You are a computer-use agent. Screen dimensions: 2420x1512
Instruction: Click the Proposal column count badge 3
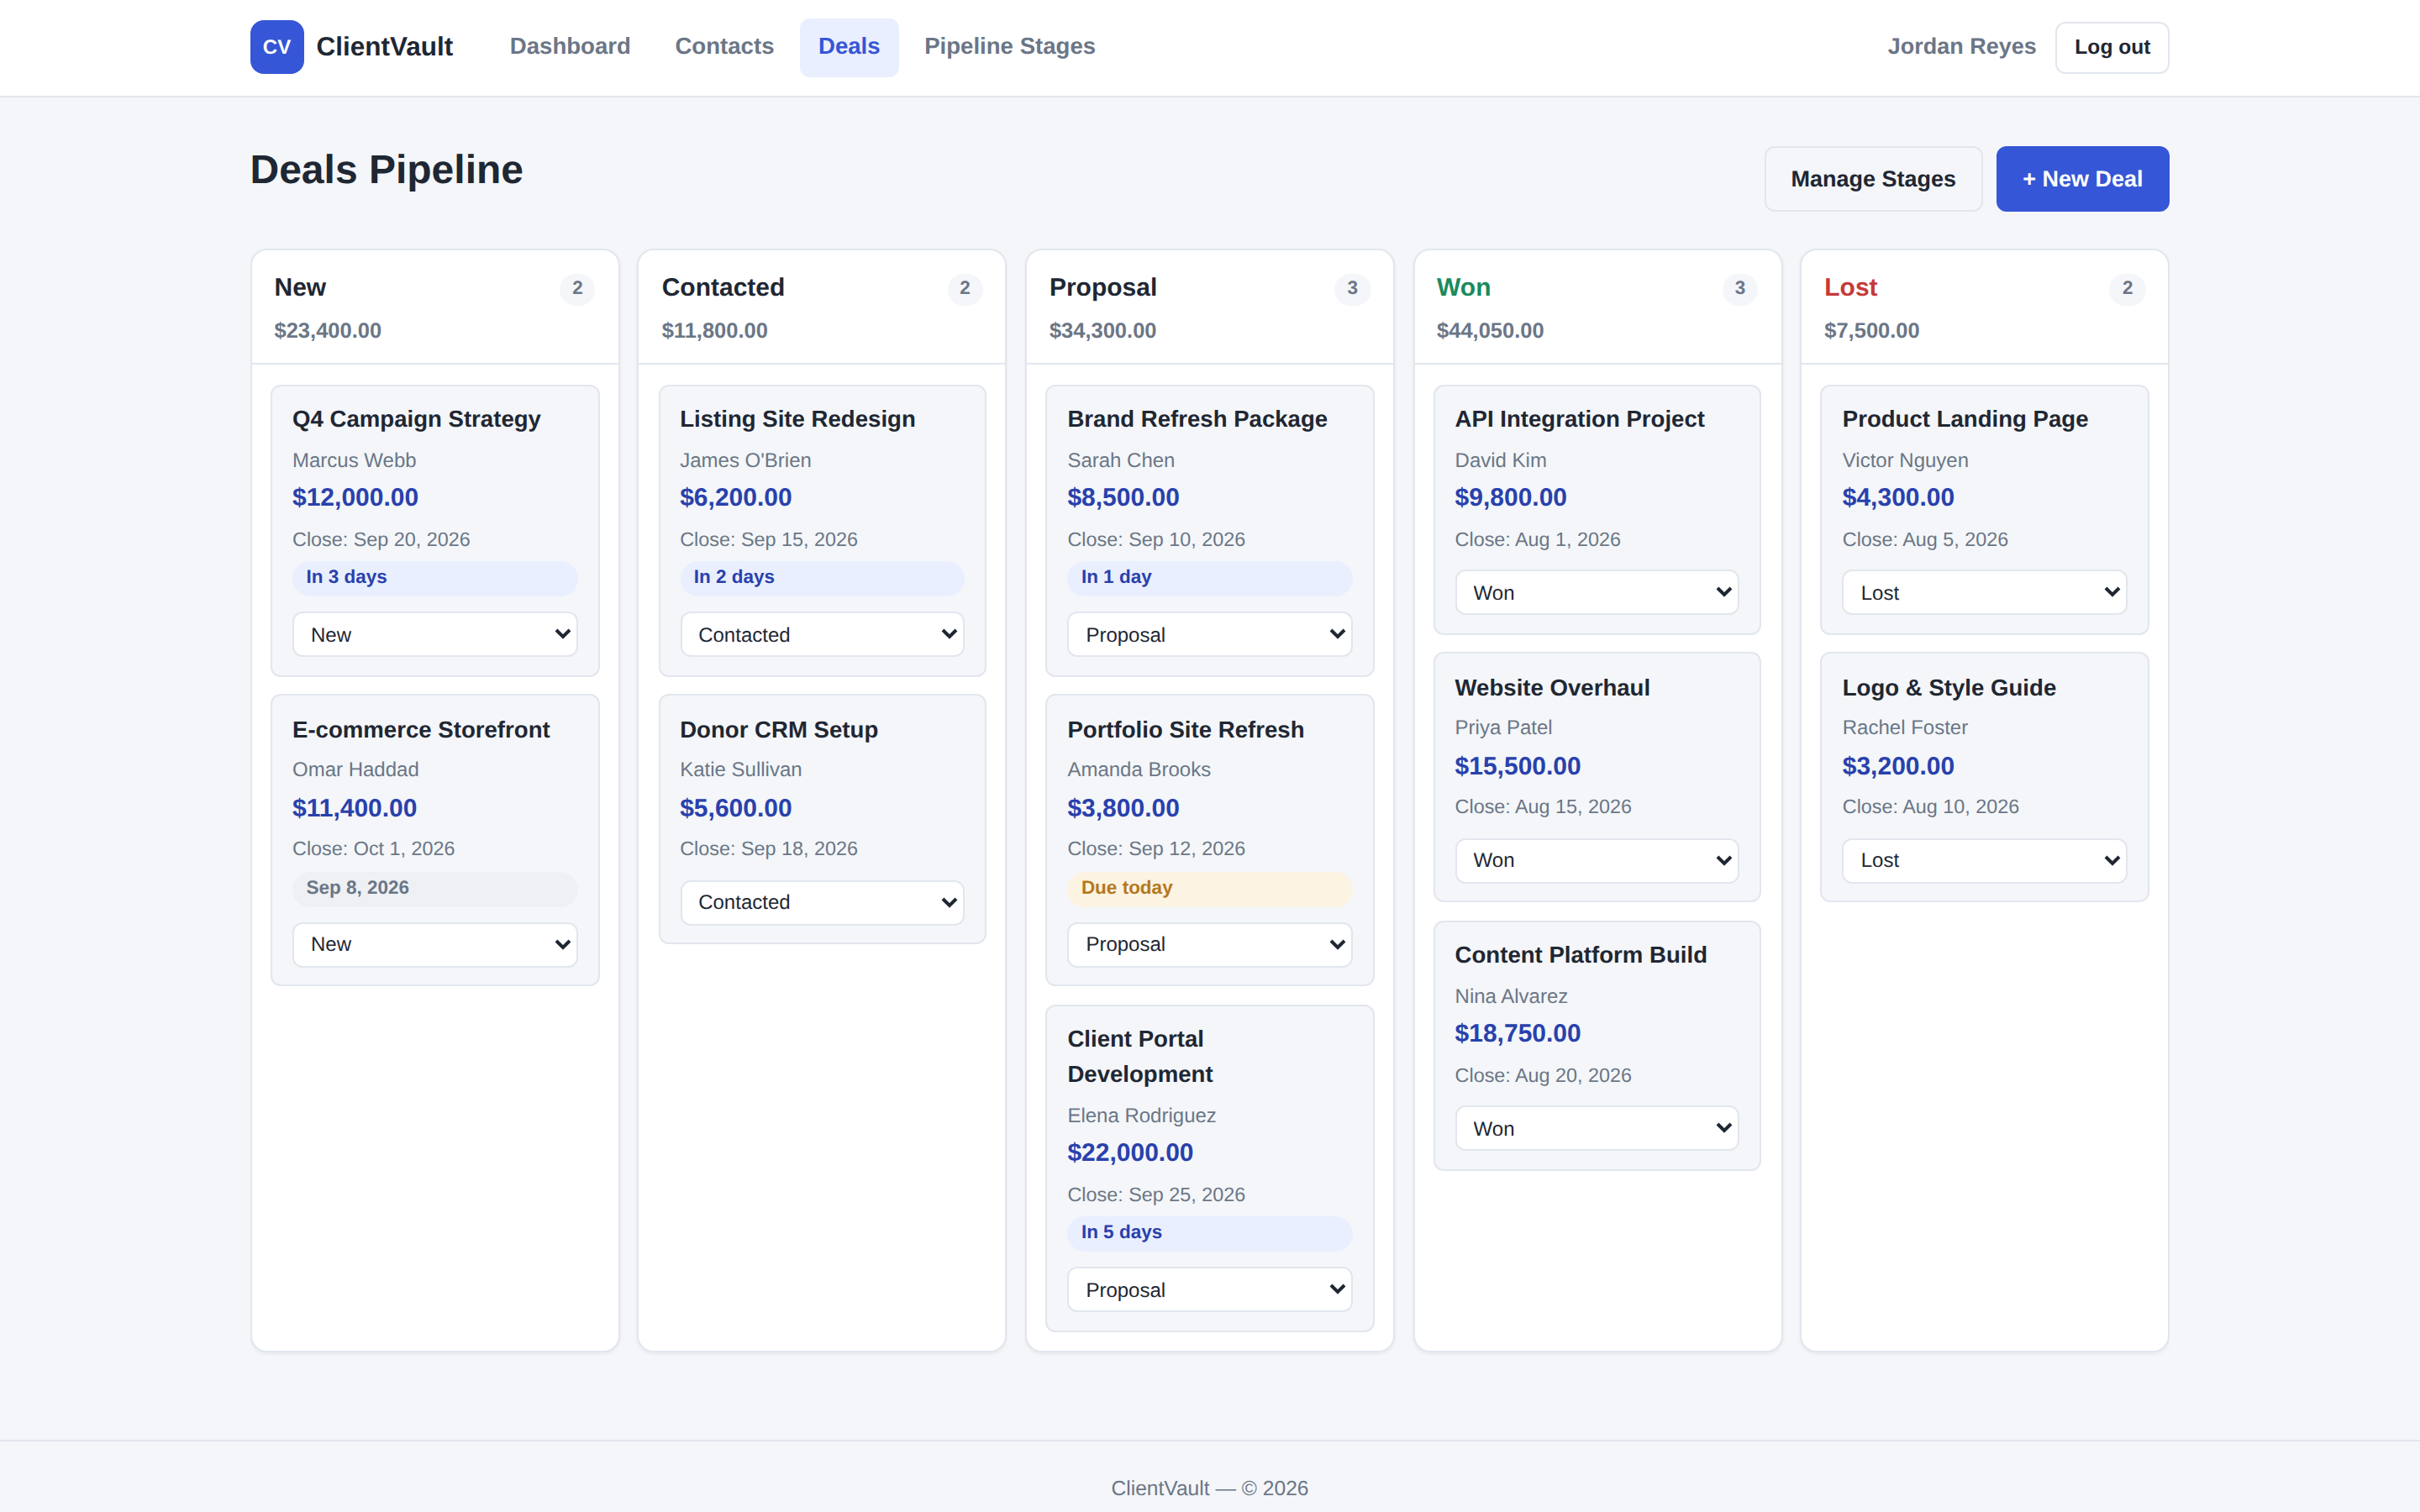(x=1352, y=288)
